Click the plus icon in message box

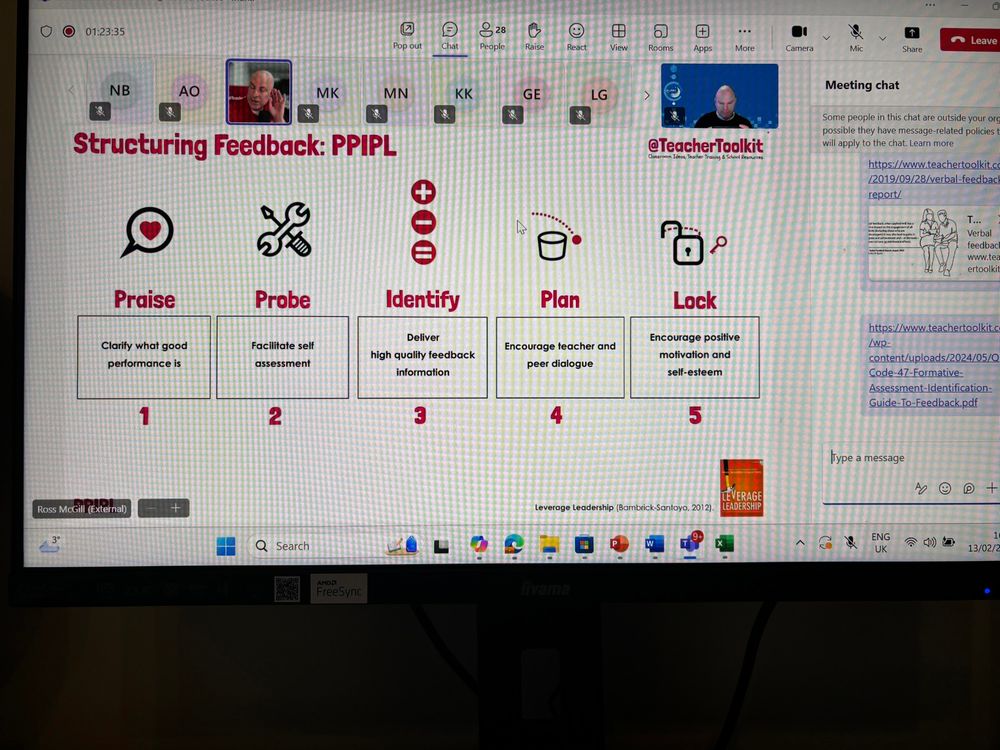coord(991,488)
